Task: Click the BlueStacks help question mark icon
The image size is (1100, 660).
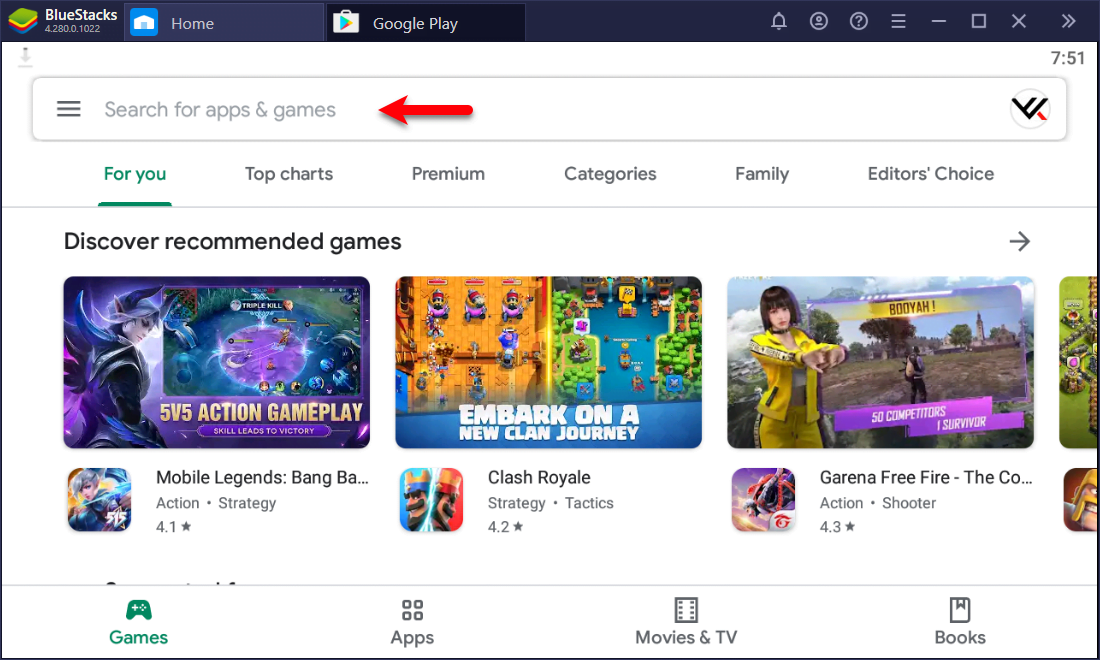Action: click(859, 22)
